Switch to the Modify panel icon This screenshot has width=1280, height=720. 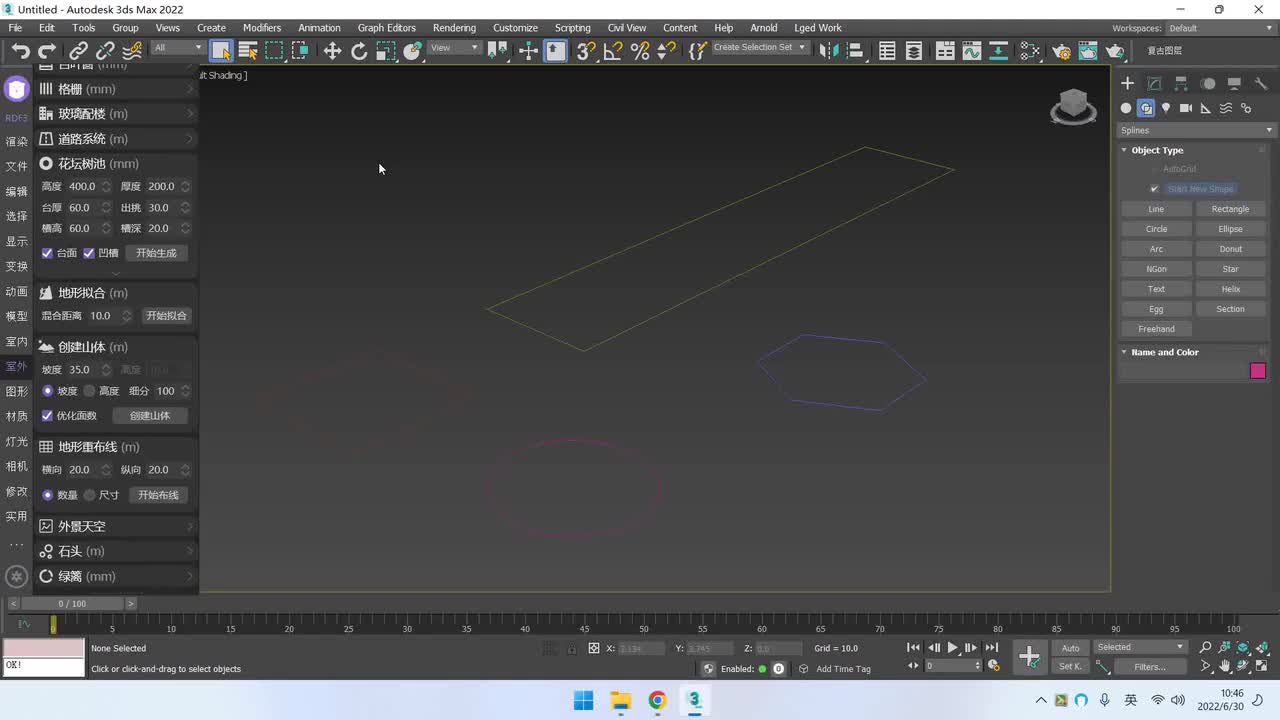(x=1154, y=84)
